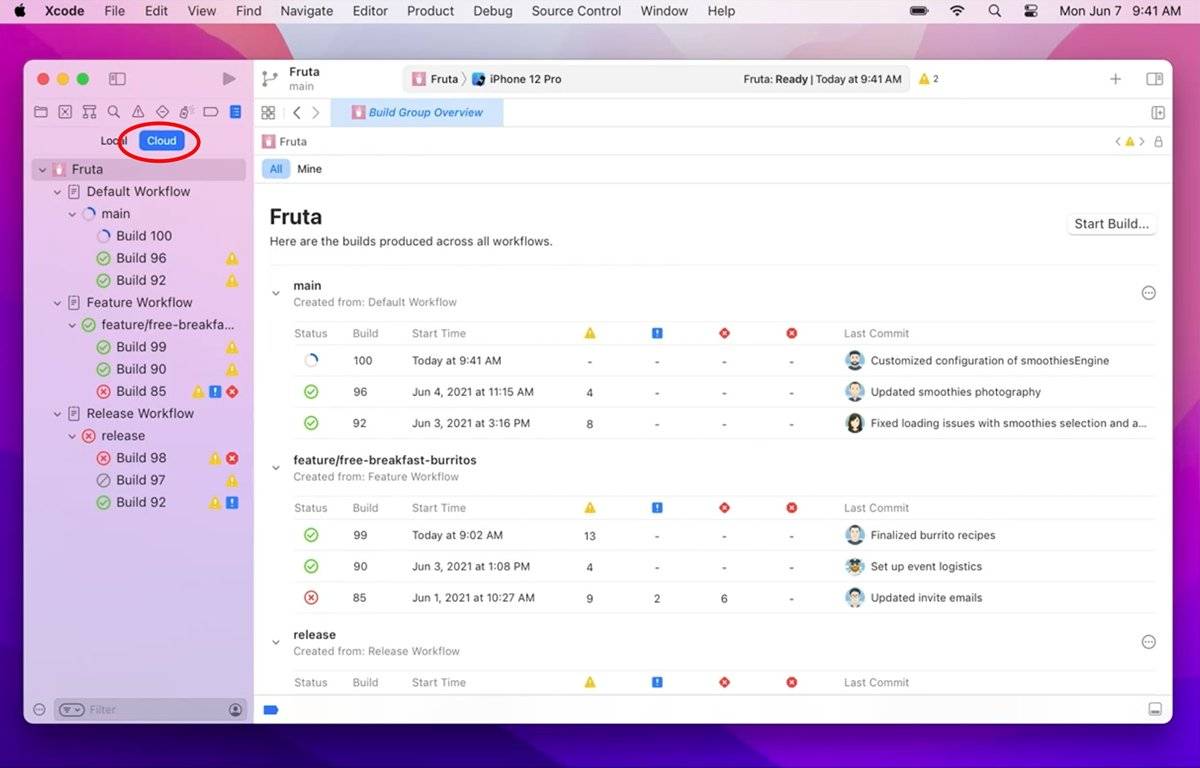
Task: Open the Editor menu
Action: [370, 11]
